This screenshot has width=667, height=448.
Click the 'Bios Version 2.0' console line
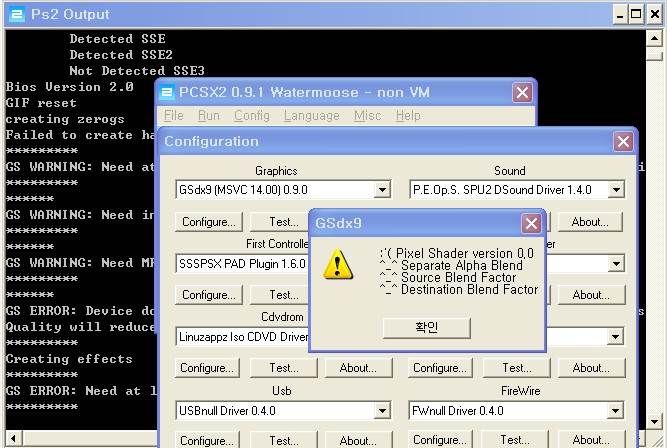tap(70, 87)
